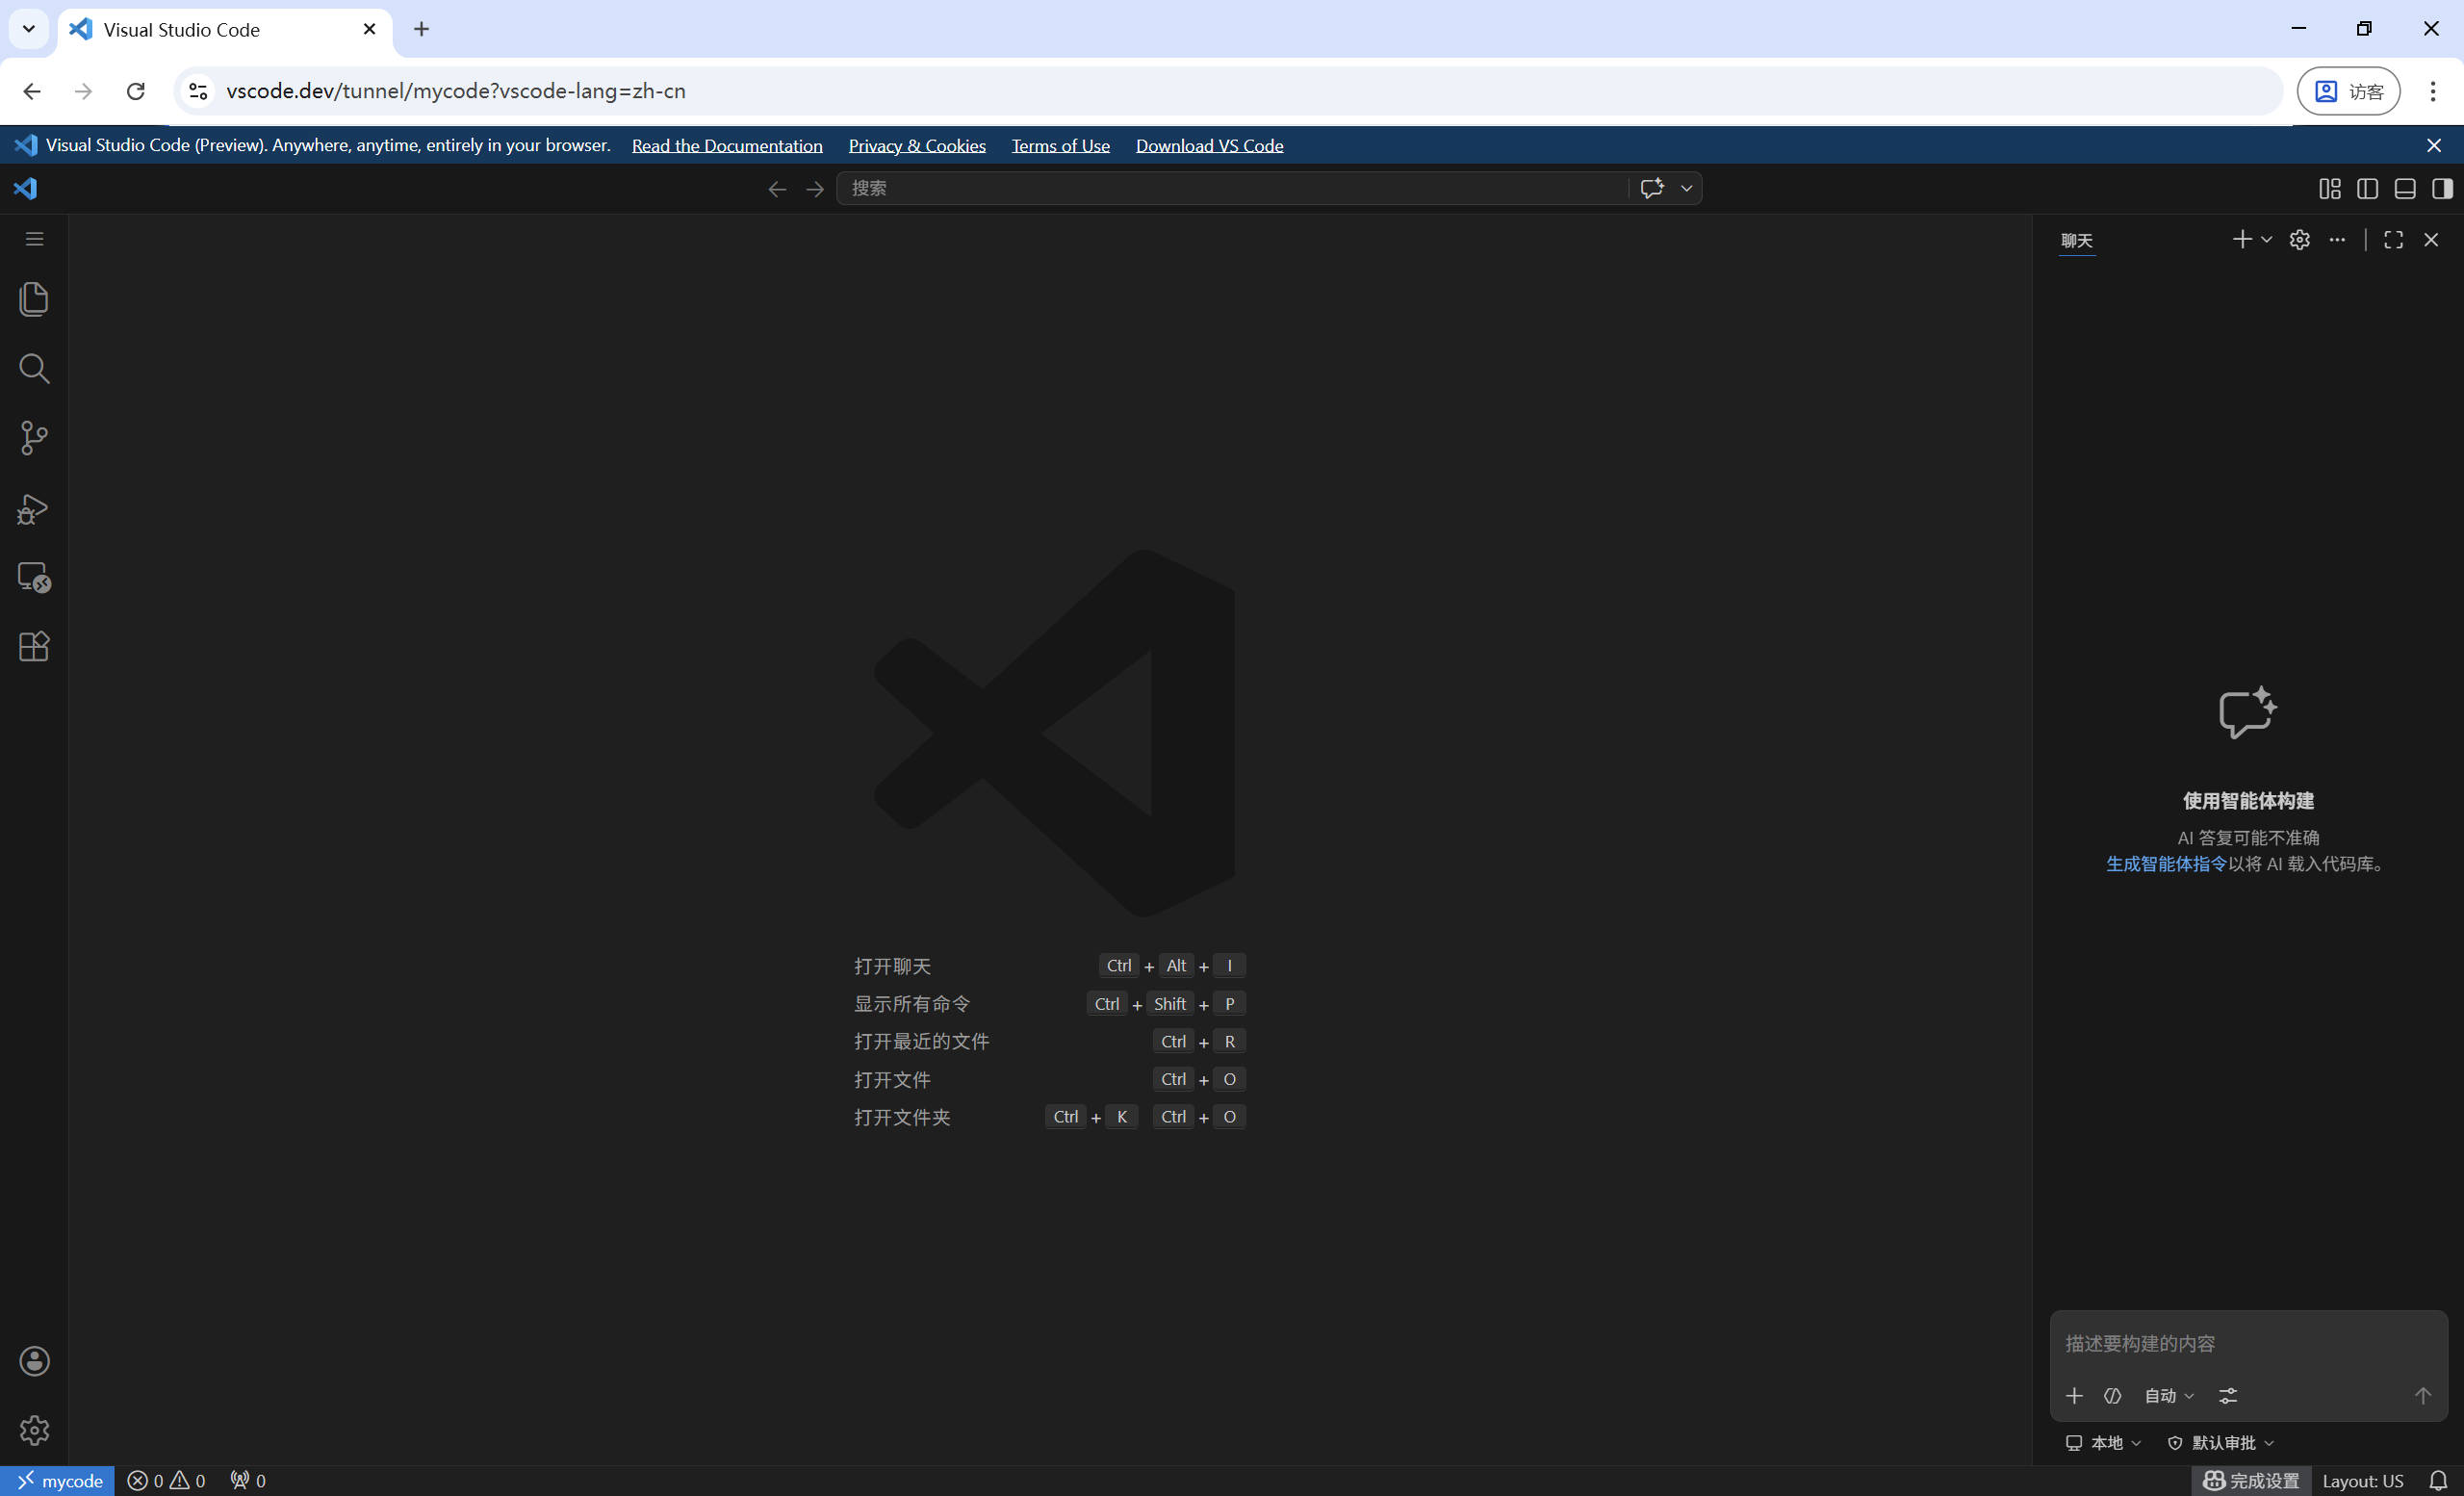Image resolution: width=2464 pixels, height=1496 pixels.
Task: Click the 显示所有命令 shortcut hint
Action: [912, 1004]
